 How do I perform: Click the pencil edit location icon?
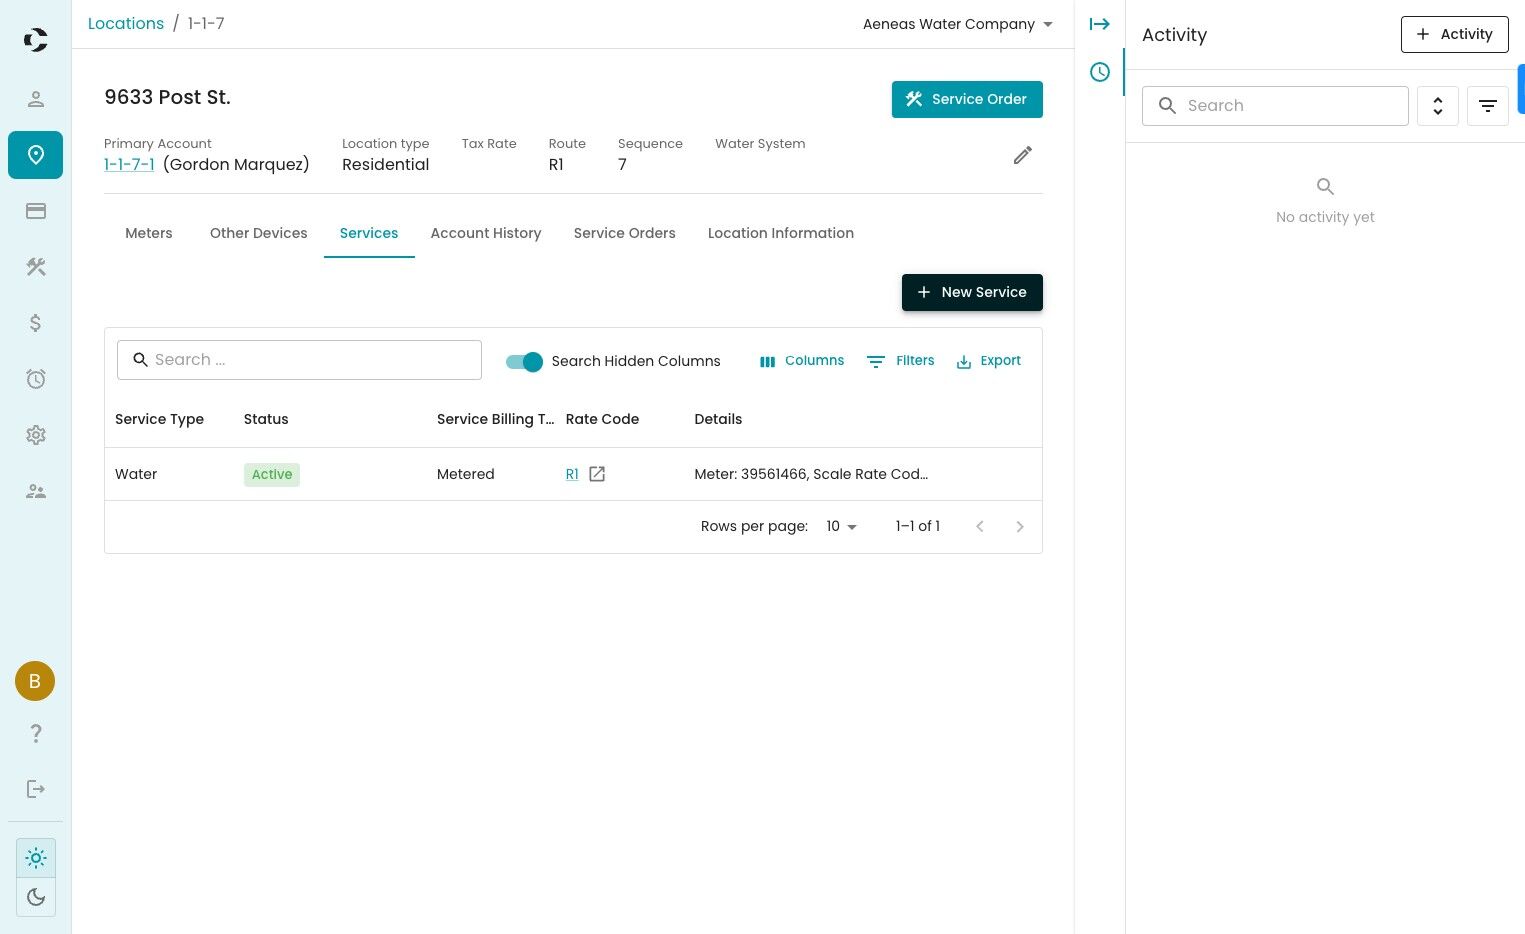[x=1022, y=155]
